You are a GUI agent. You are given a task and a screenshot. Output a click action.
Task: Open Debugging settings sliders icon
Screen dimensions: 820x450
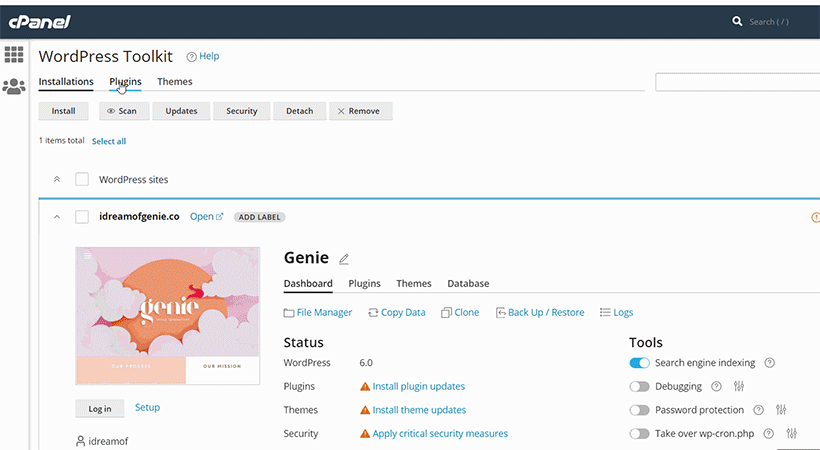(x=739, y=386)
